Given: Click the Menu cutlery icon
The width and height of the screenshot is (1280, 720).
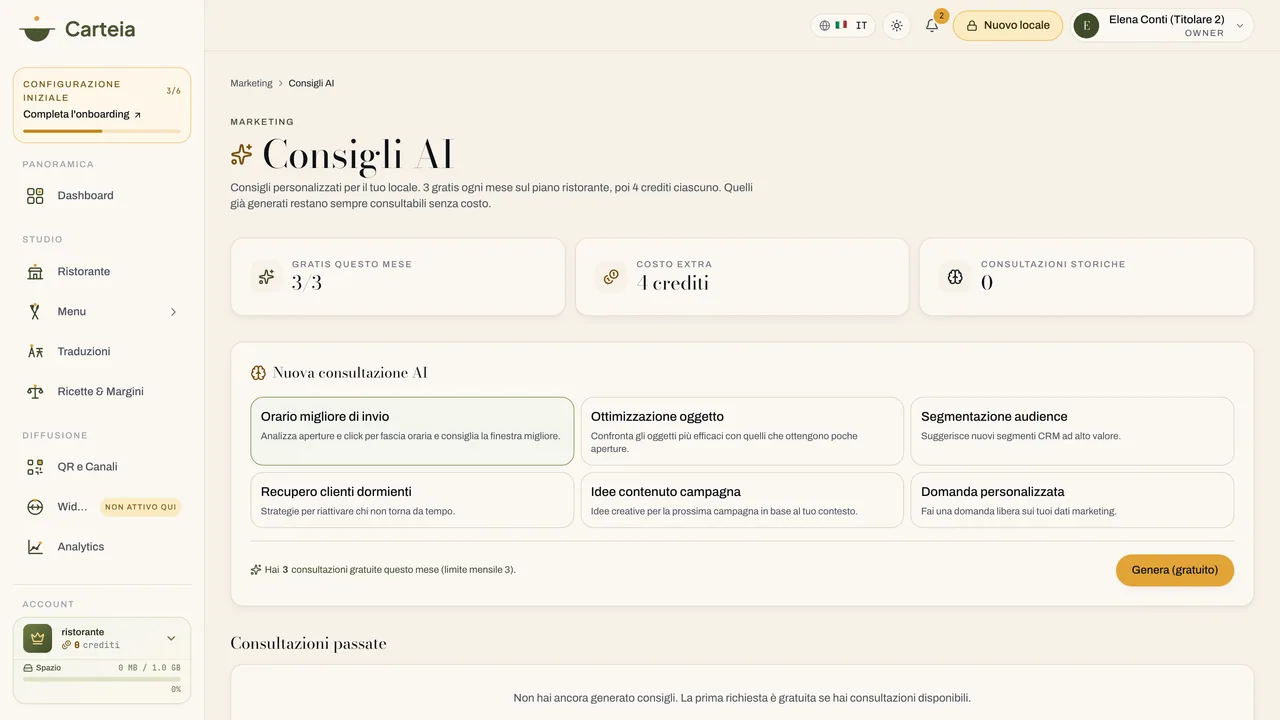Looking at the screenshot, I should (x=35, y=312).
